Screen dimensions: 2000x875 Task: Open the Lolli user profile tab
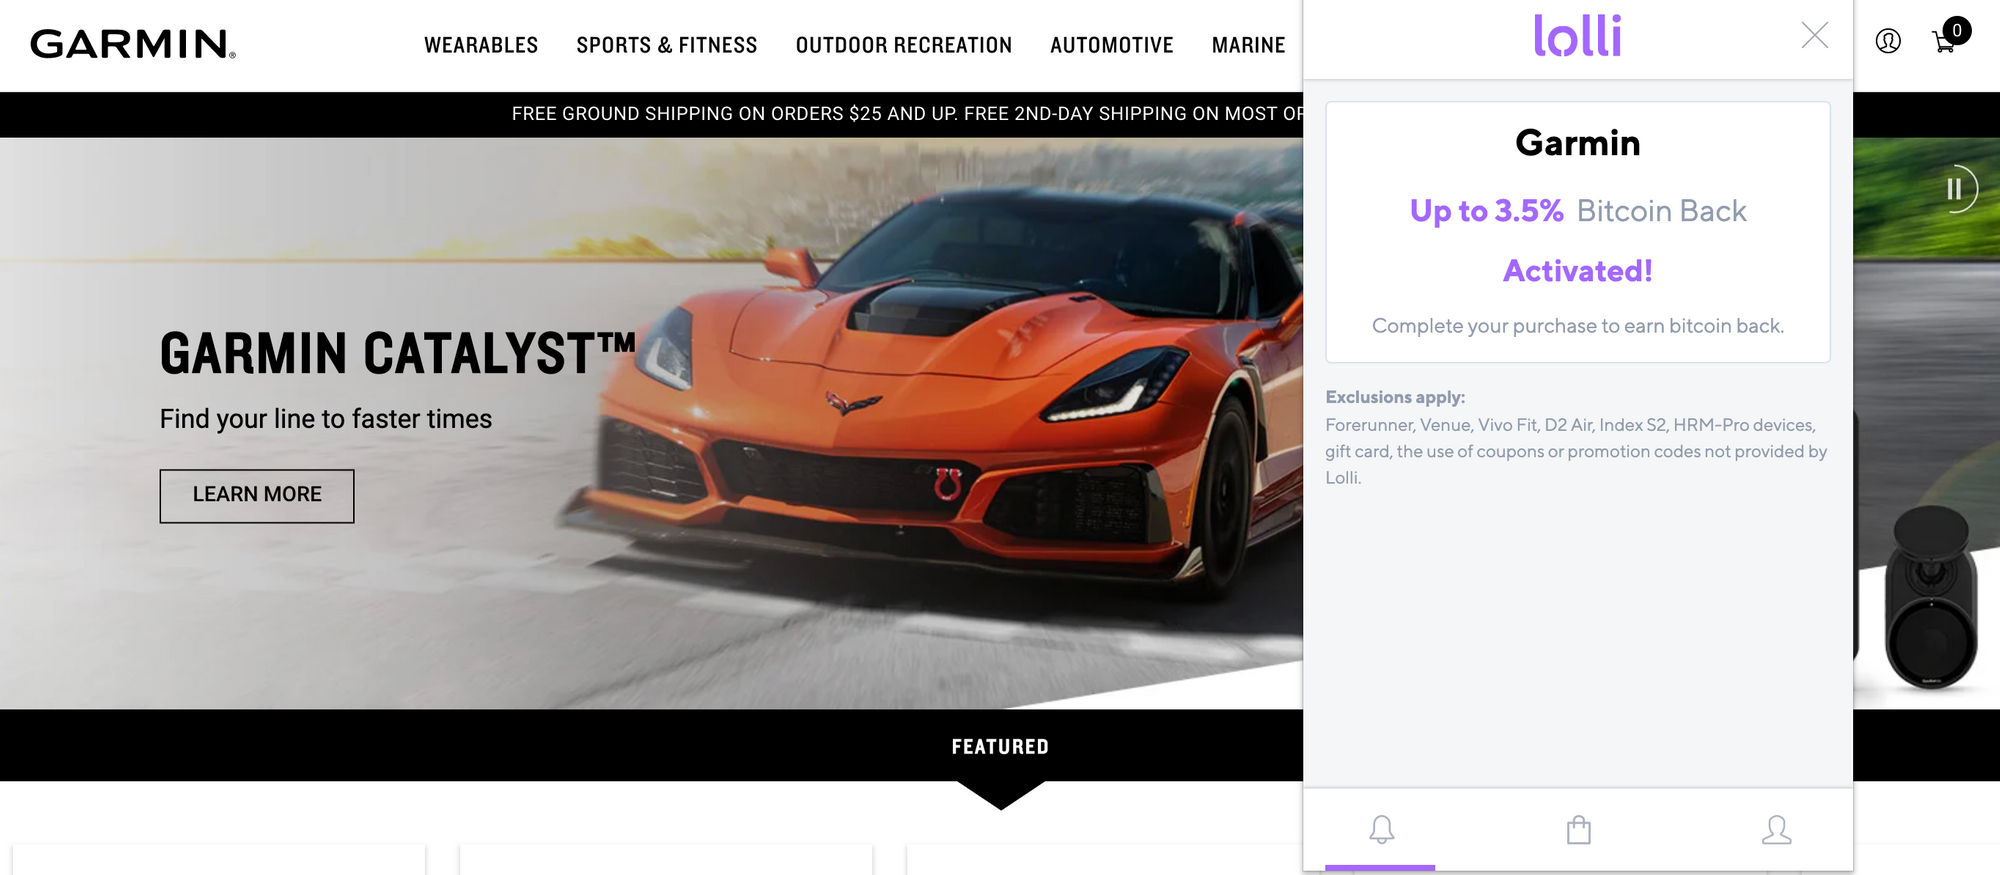tap(1776, 829)
